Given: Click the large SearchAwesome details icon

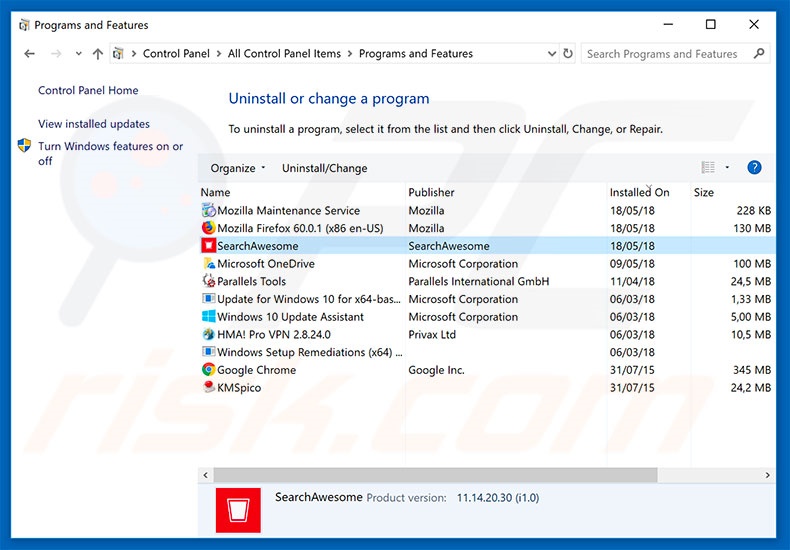Looking at the screenshot, I should (238, 510).
